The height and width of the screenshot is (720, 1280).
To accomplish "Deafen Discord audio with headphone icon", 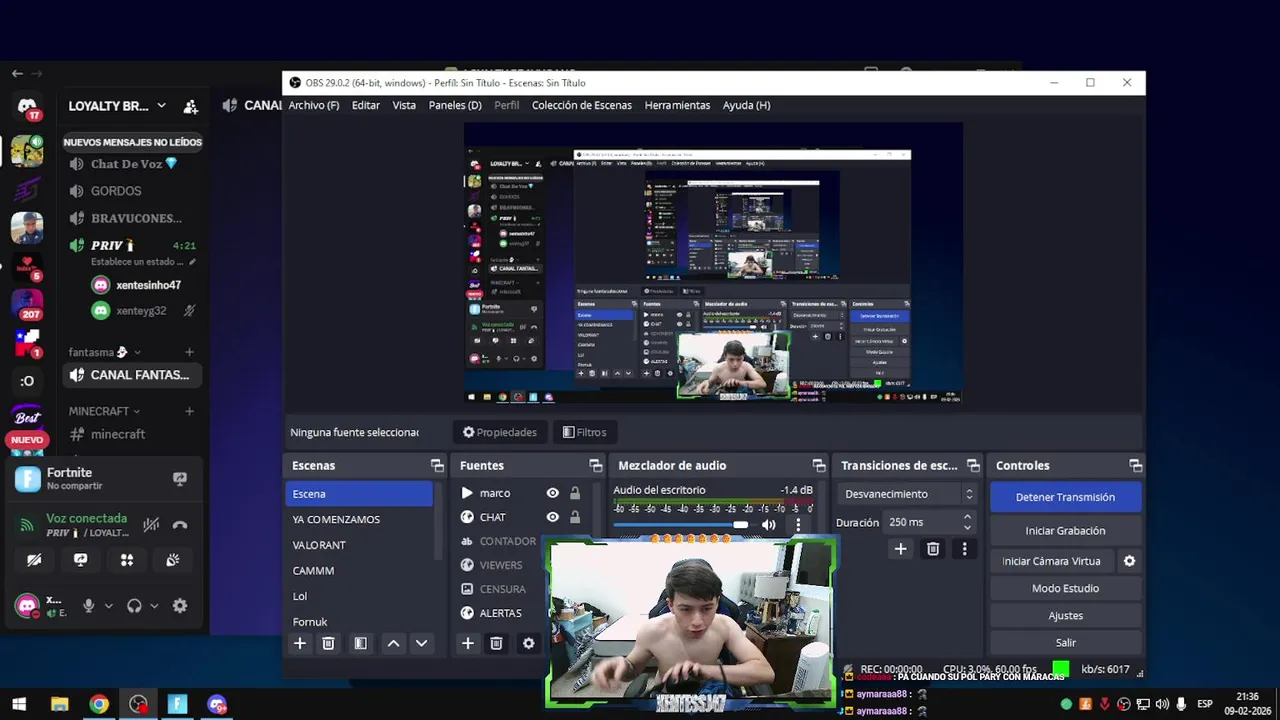I will coord(134,606).
